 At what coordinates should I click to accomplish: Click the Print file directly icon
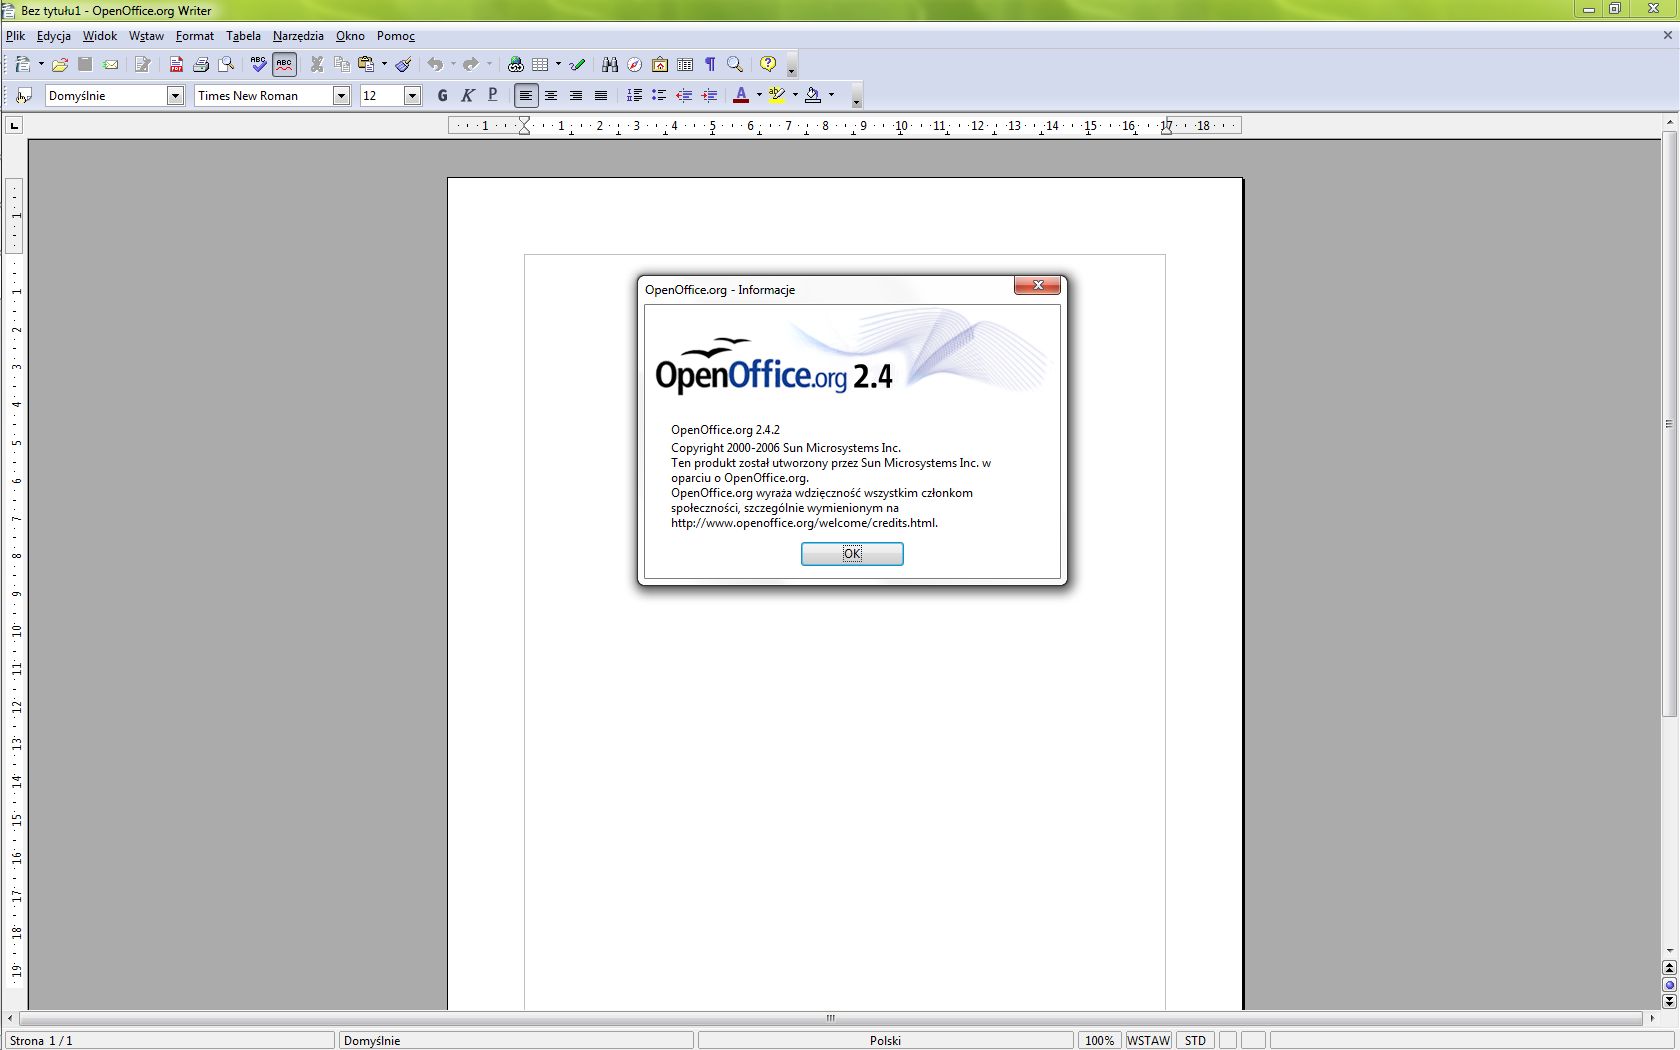point(201,64)
